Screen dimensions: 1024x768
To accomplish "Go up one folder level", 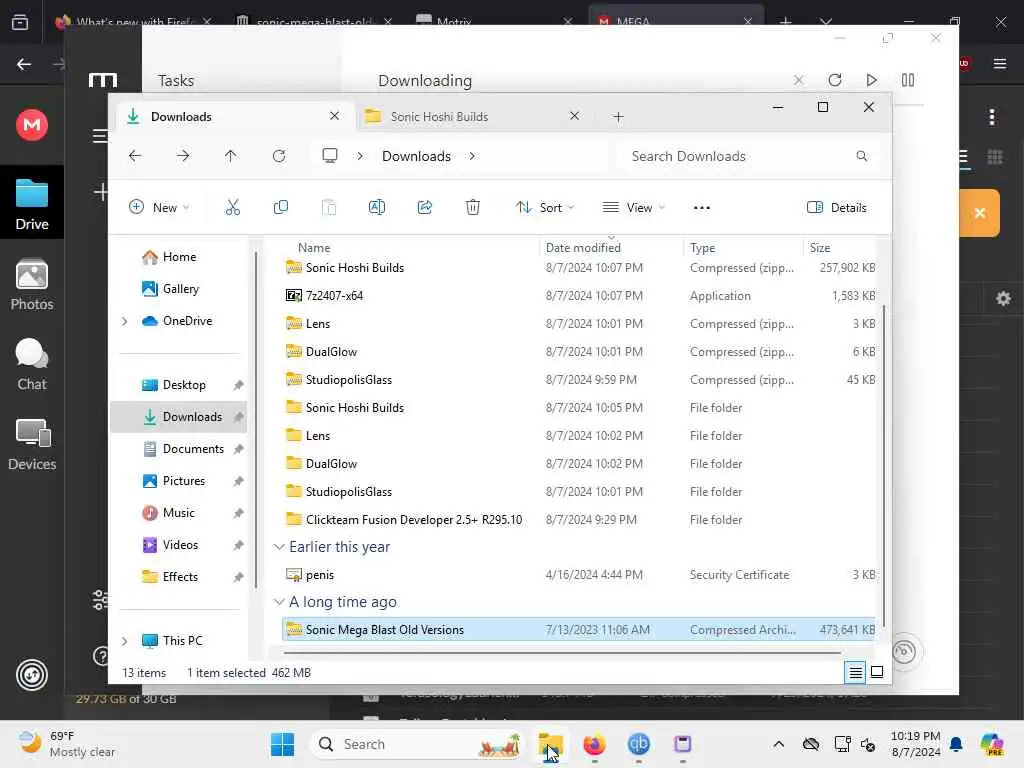I will coord(231,155).
